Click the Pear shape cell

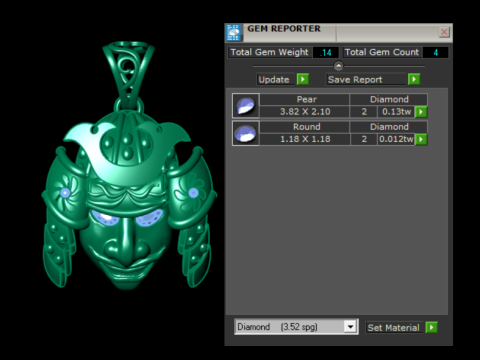[x=305, y=99]
